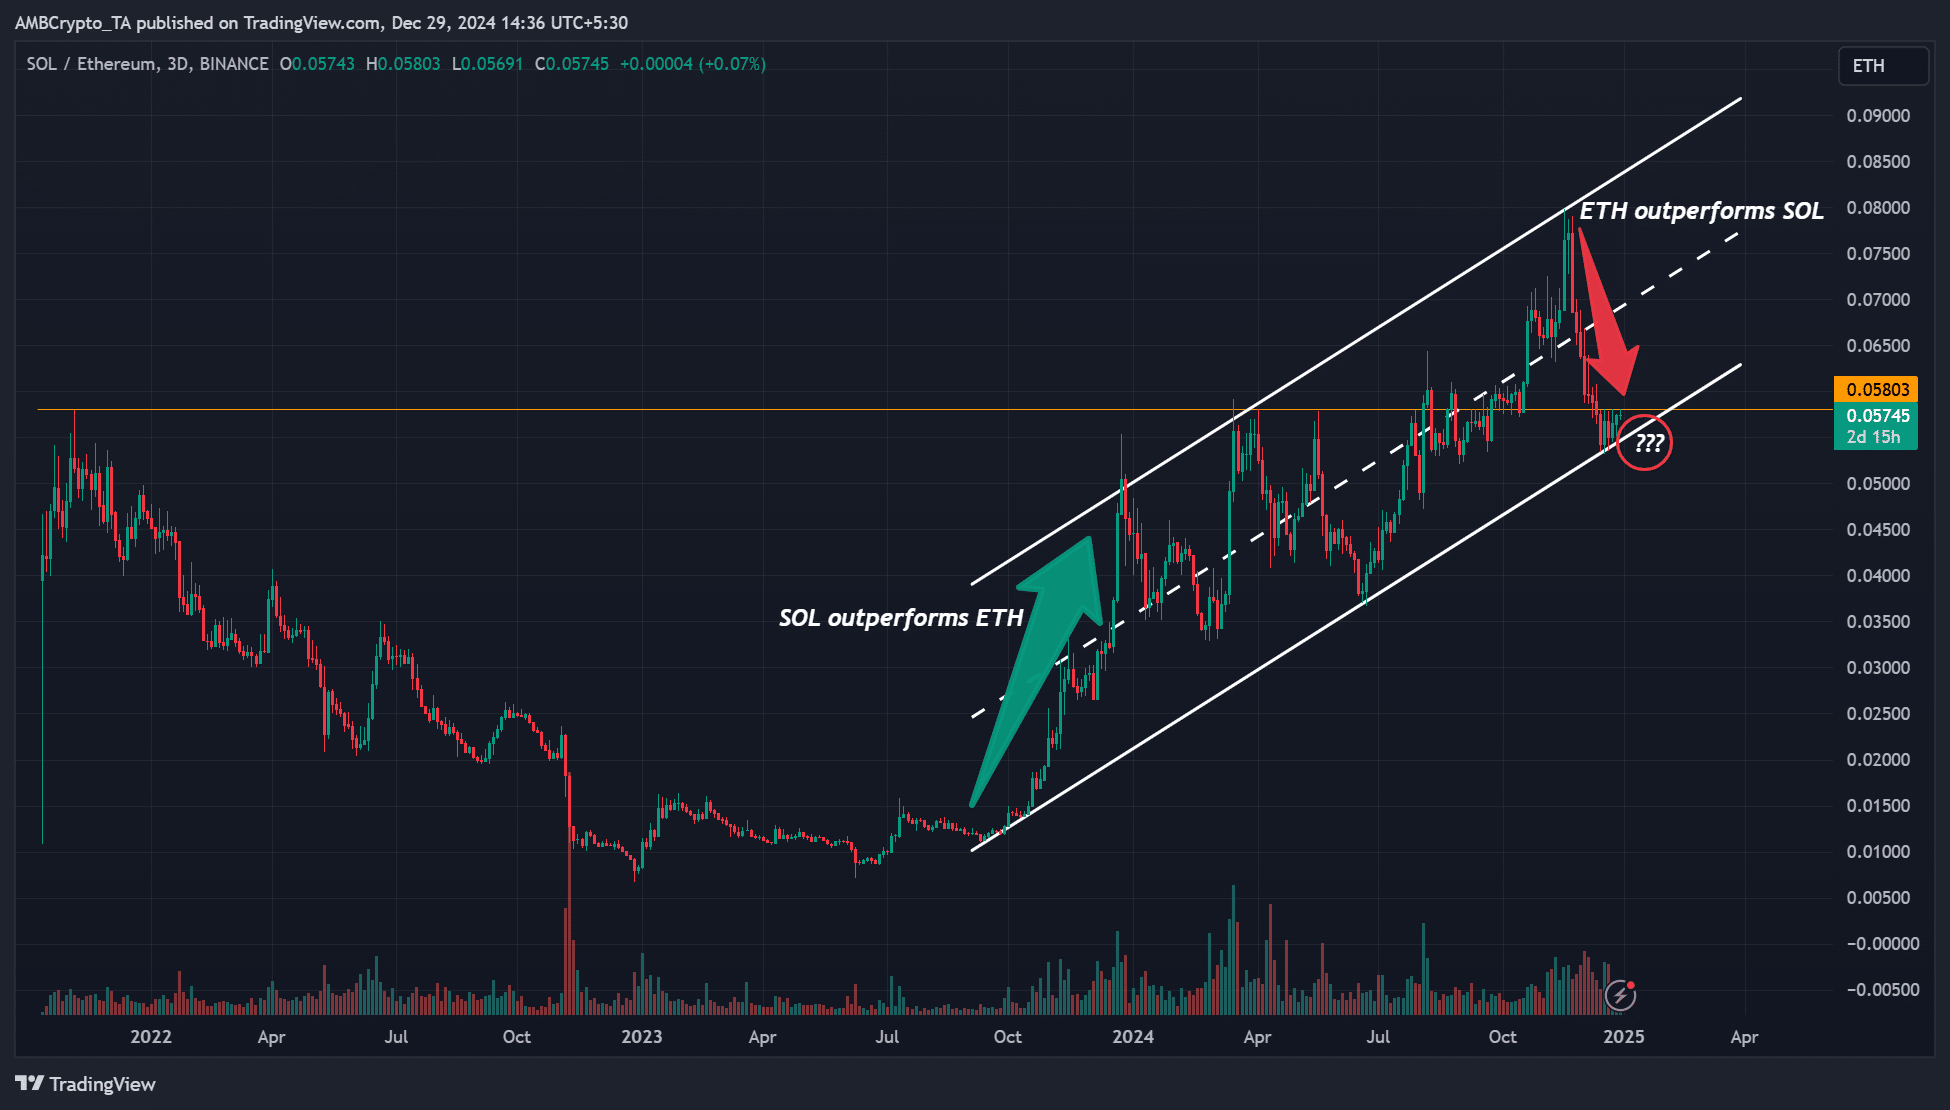Click the -0.00500 price axis label
Screen dimensions: 1950x1110
click(x=1882, y=990)
